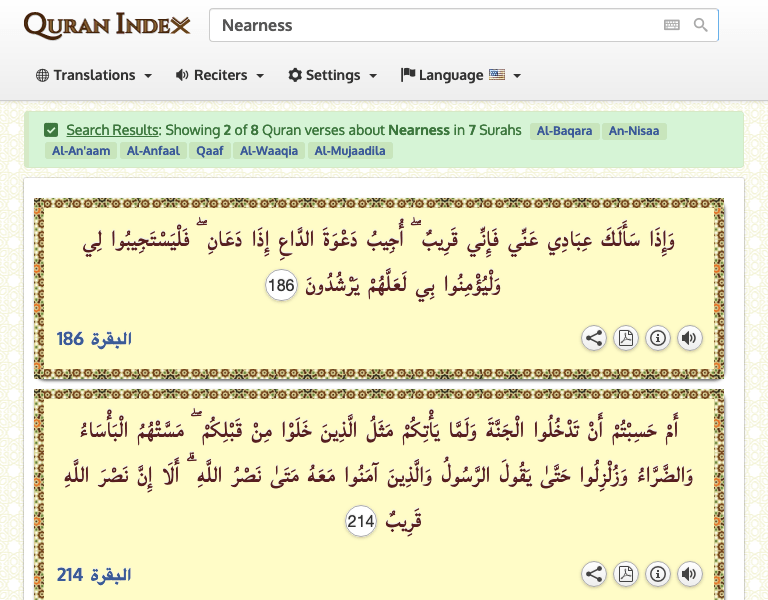Export verse 214 as PDF
Screen dimensions: 768x600
pyautogui.click(x=626, y=574)
